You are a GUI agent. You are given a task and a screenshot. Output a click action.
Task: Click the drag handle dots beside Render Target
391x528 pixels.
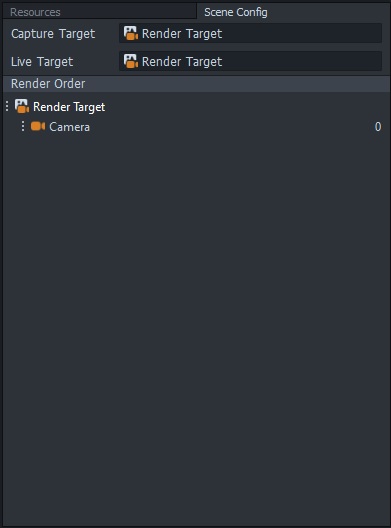click(x=7, y=106)
